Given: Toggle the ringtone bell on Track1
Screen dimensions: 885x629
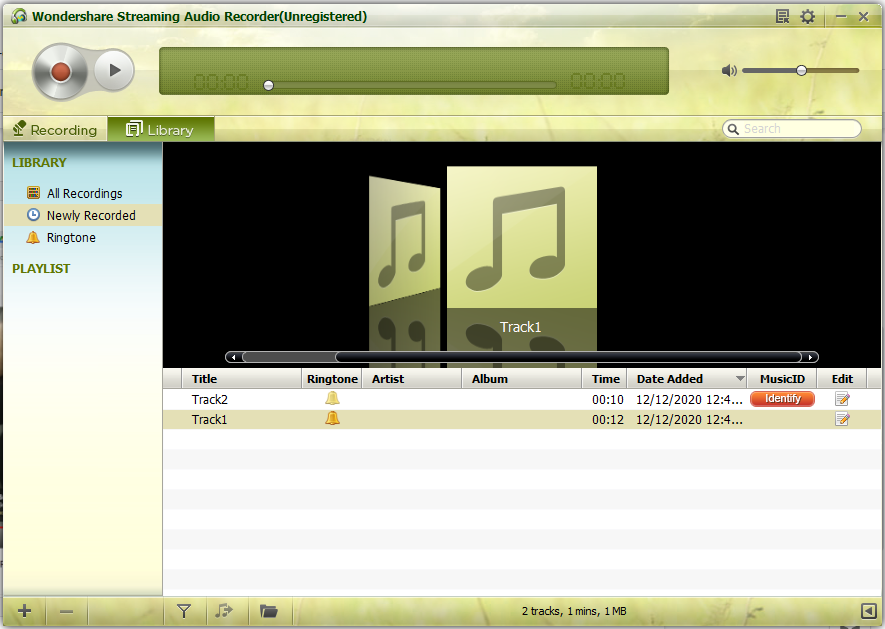Looking at the screenshot, I should tap(332, 419).
